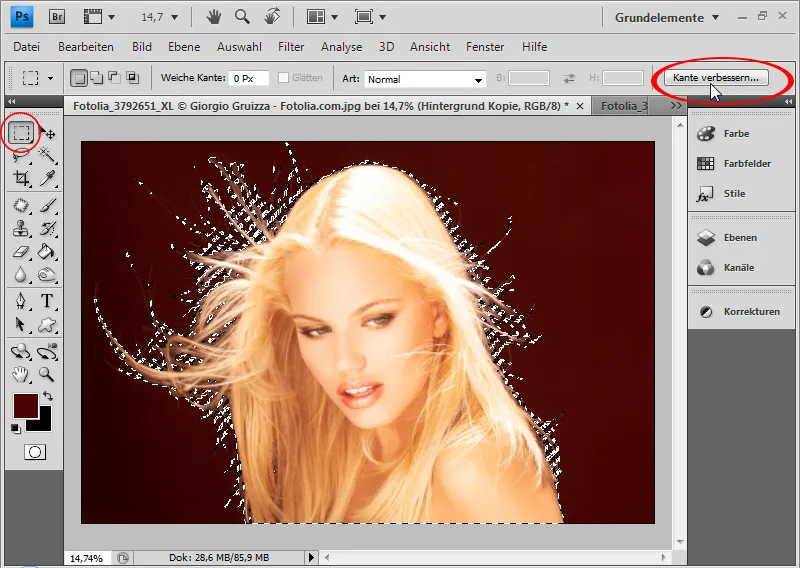Open the Ebenen panel

coord(741,237)
